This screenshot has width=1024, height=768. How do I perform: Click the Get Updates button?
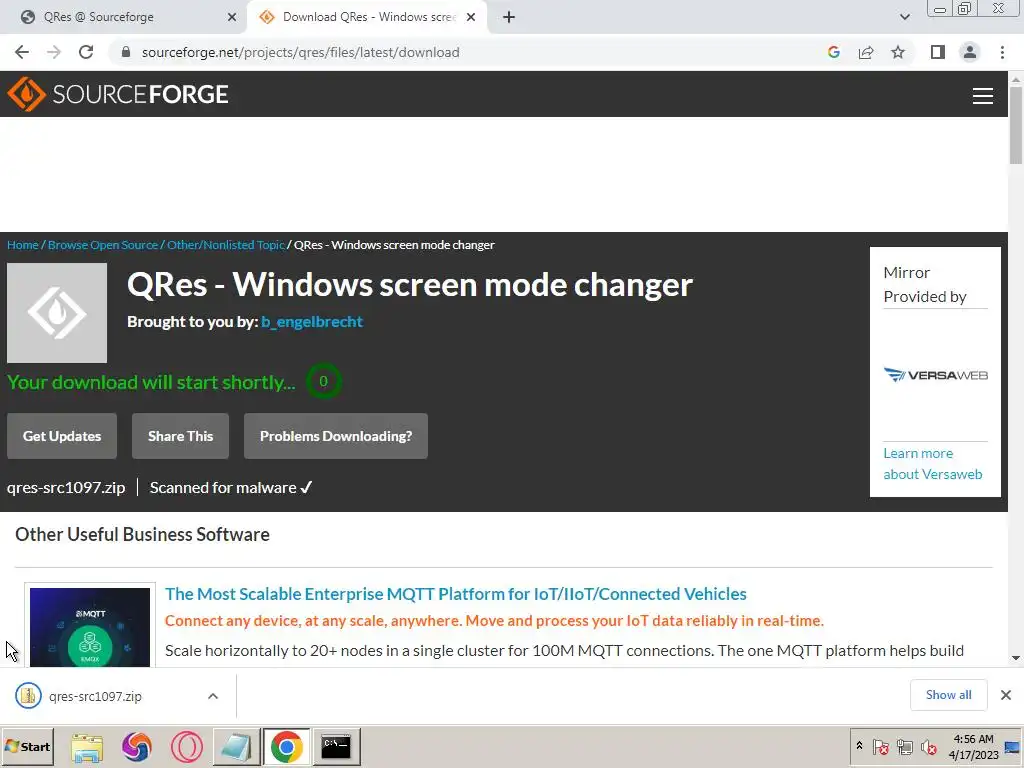coord(62,436)
